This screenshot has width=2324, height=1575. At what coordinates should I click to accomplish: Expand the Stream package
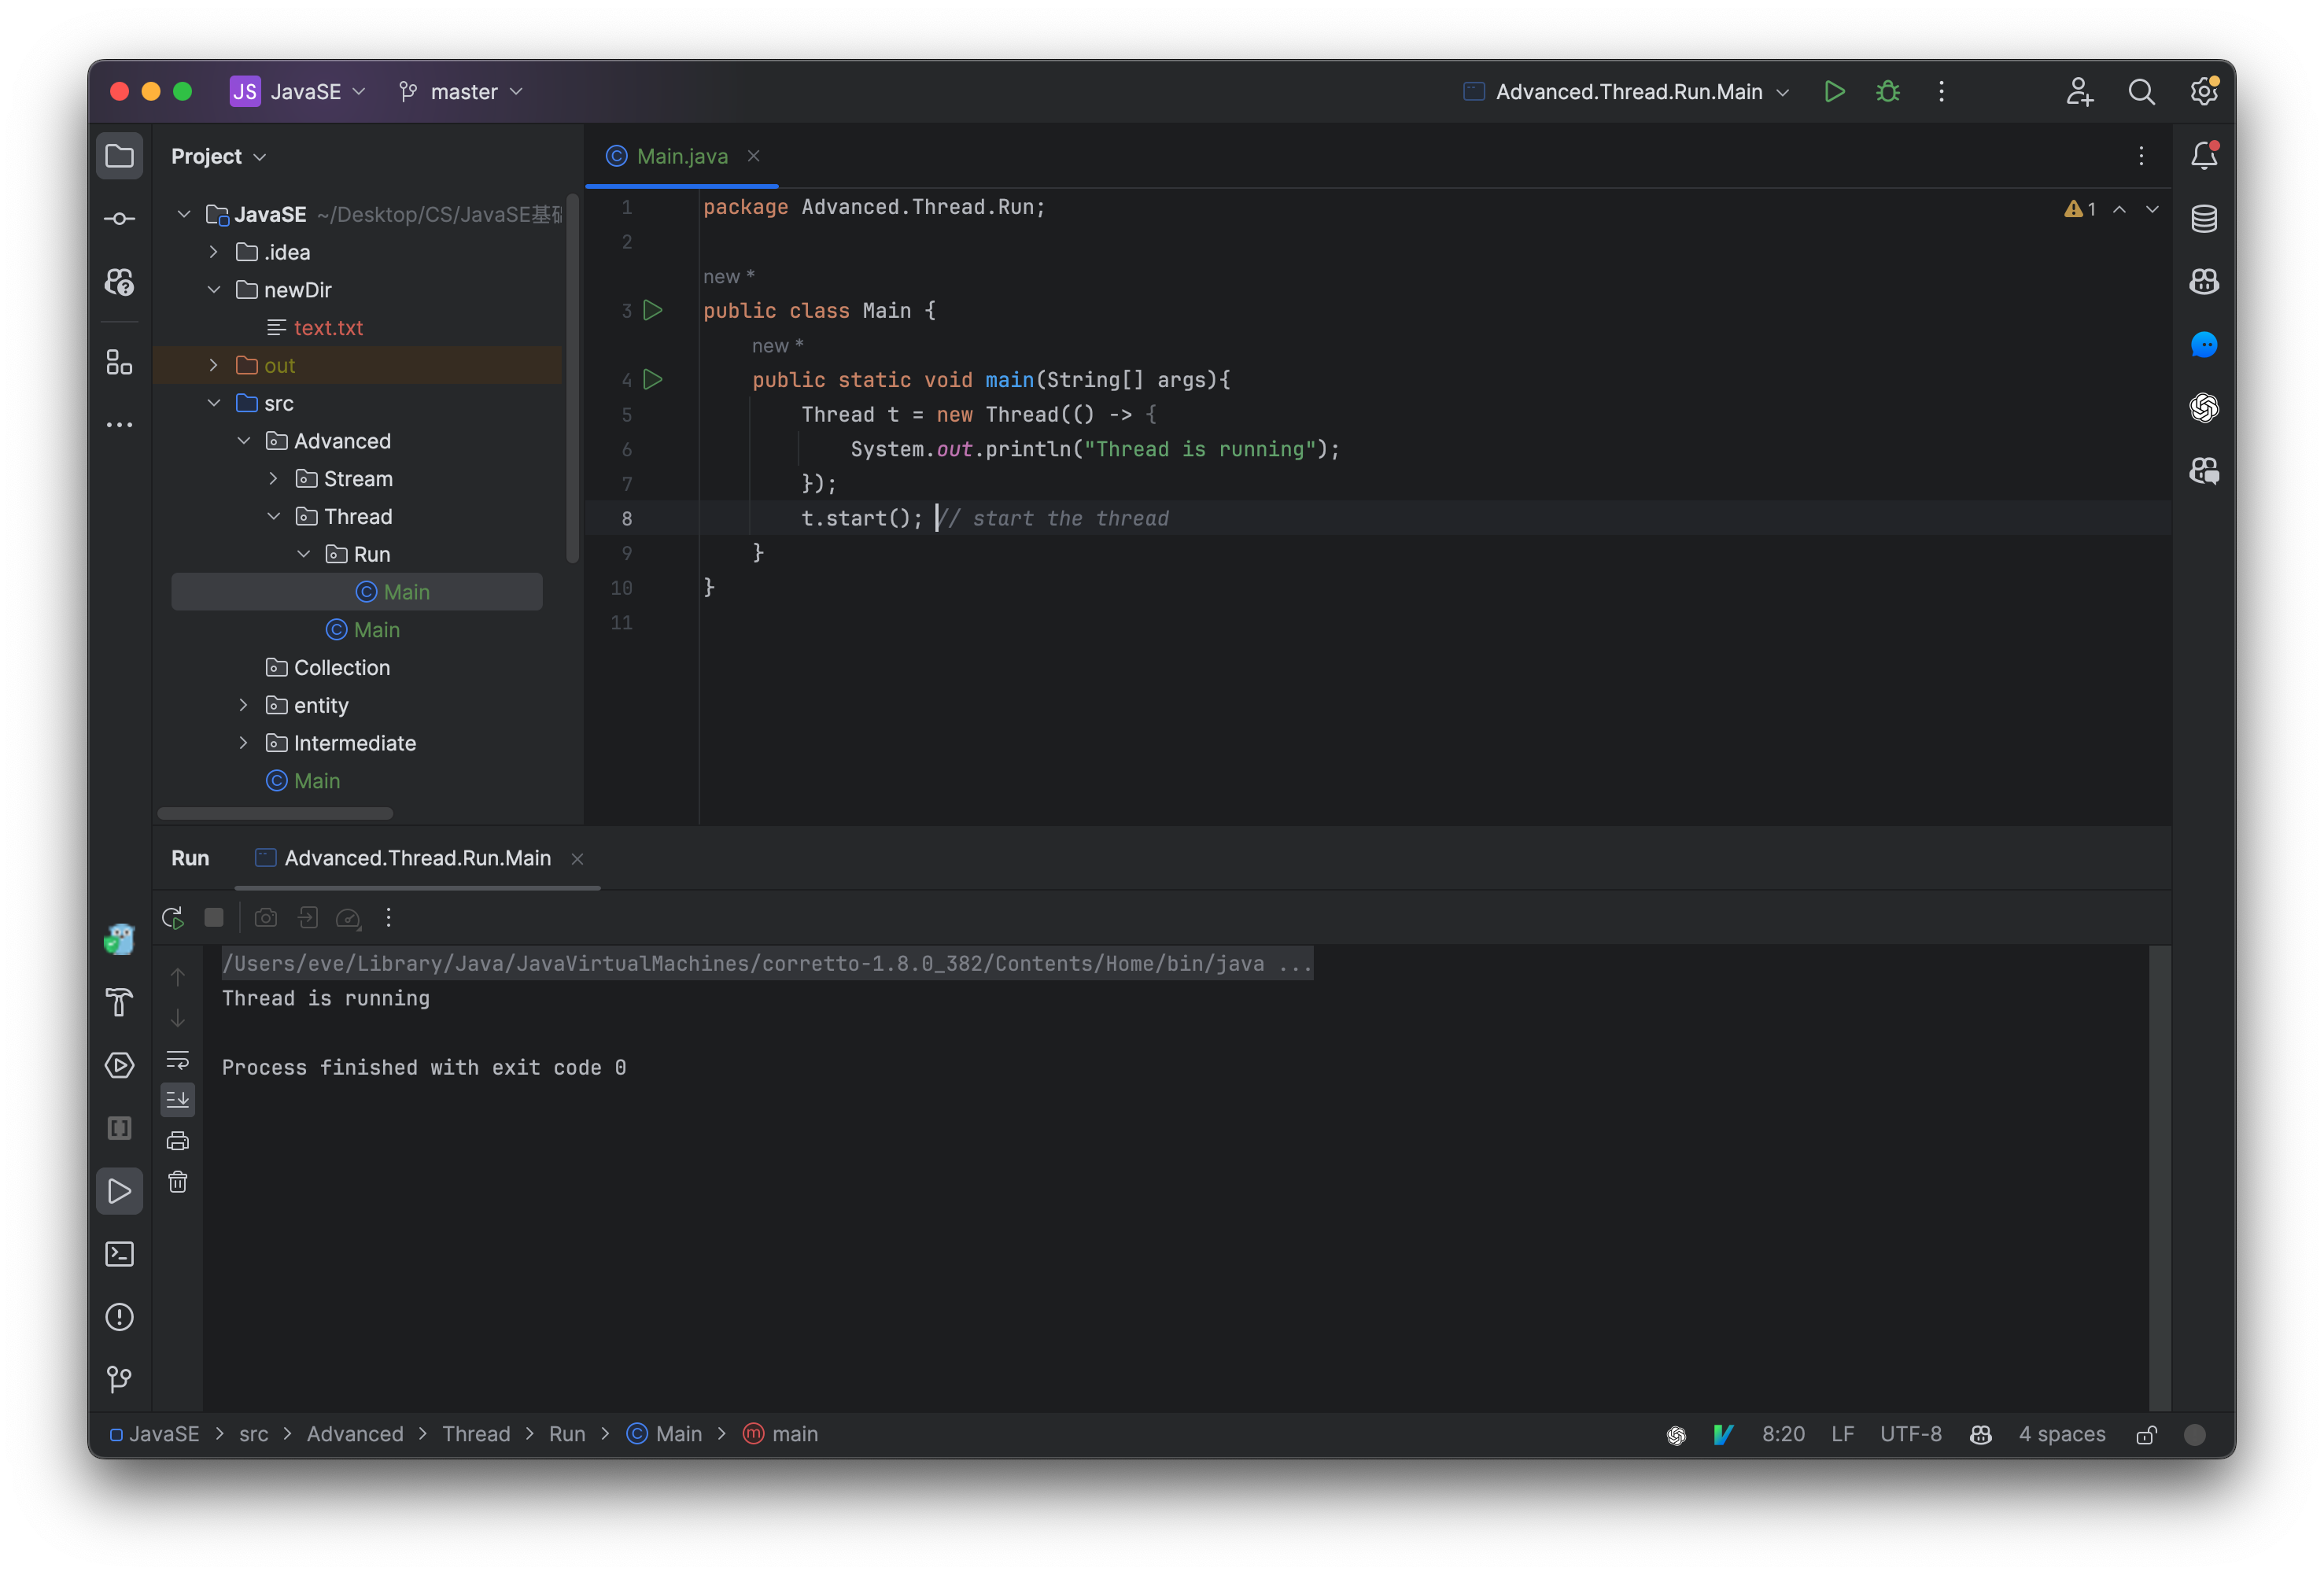click(272, 479)
